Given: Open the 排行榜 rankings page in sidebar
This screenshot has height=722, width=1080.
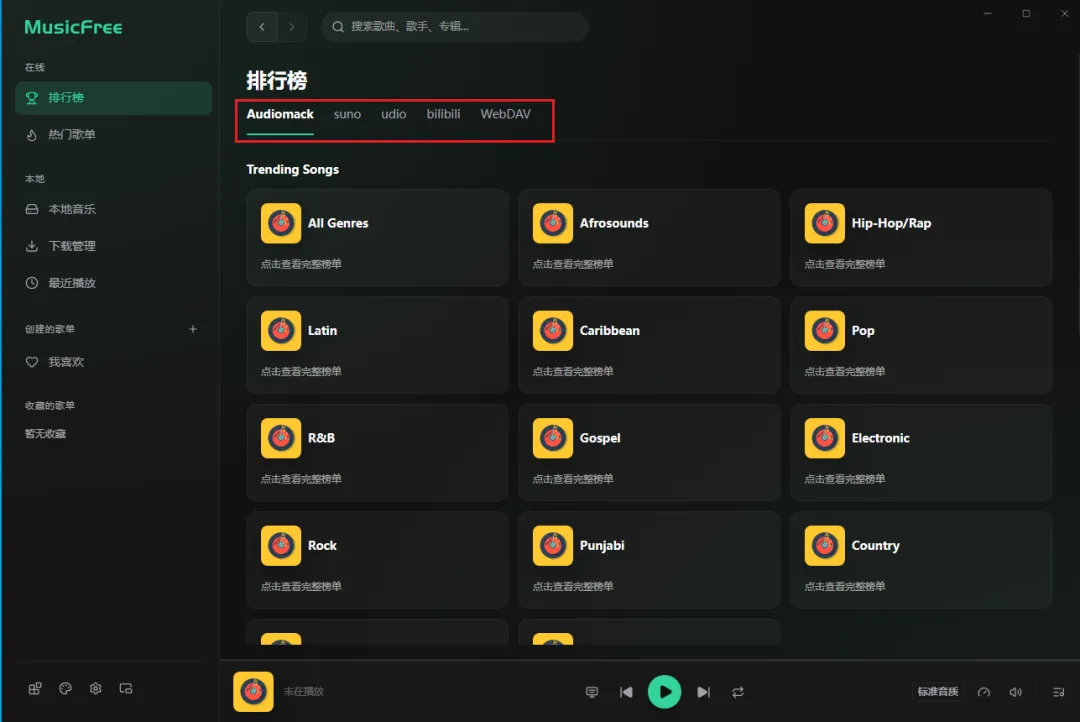Looking at the screenshot, I should [113, 98].
